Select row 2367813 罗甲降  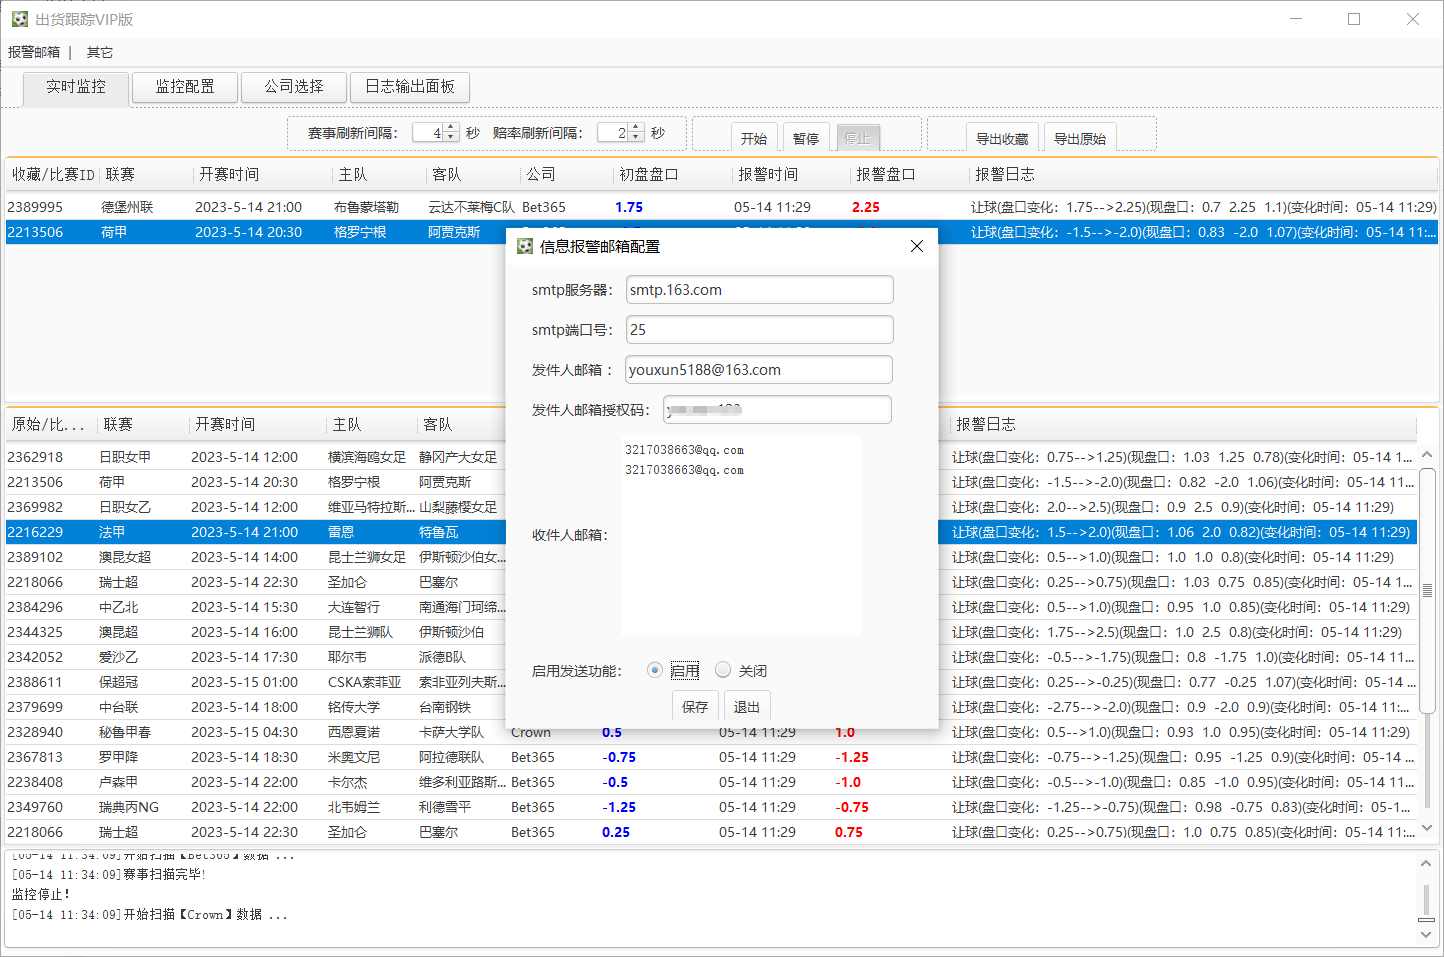711,757
